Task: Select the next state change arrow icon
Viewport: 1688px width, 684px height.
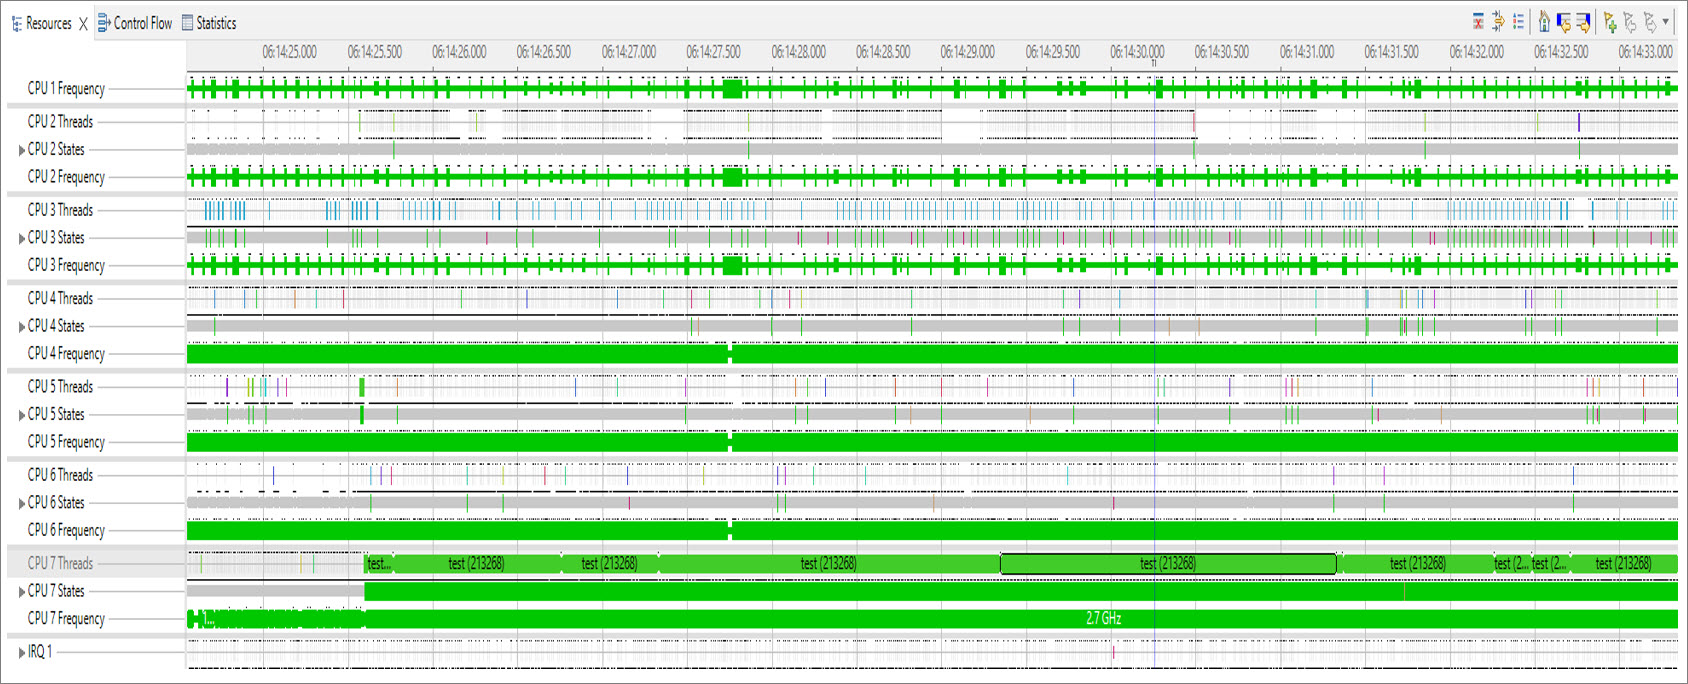Action: pyautogui.click(x=1583, y=22)
